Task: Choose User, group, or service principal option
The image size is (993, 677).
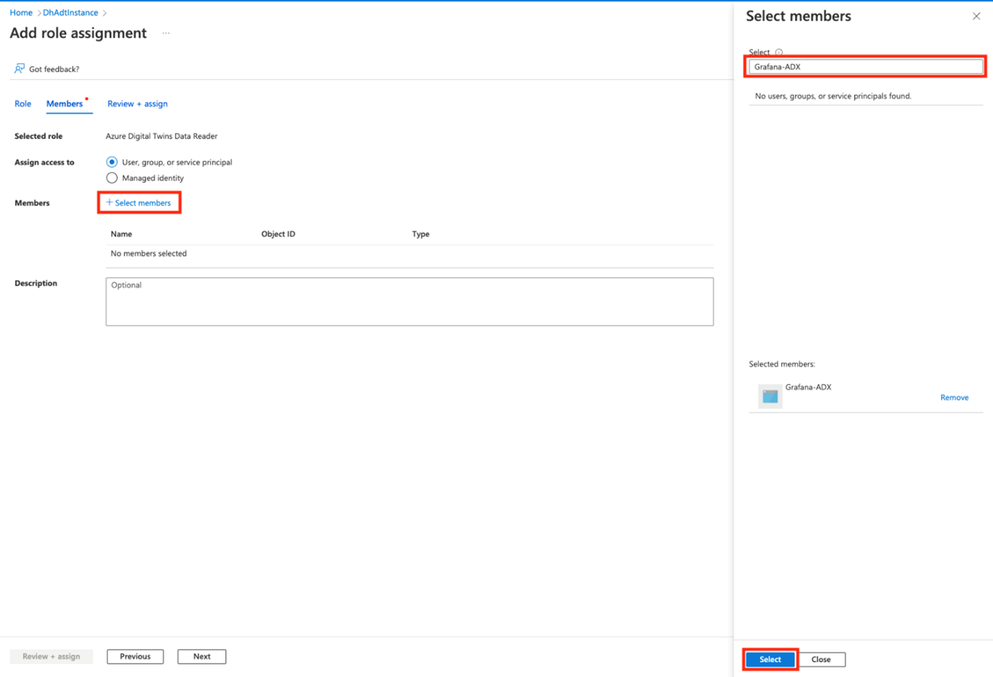Action: [x=112, y=162]
